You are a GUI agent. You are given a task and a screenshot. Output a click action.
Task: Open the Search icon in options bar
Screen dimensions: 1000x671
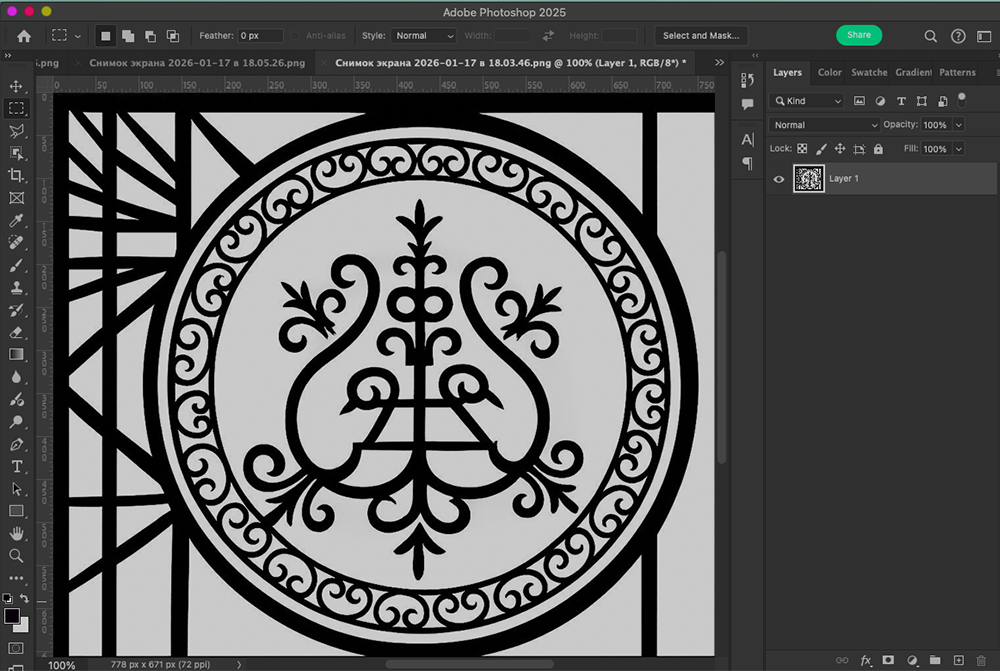[930, 36]
